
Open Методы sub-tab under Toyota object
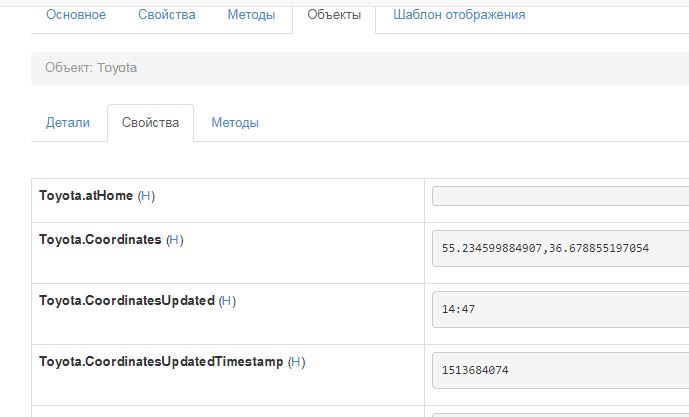pyautogui.click(x=235, y=122)
